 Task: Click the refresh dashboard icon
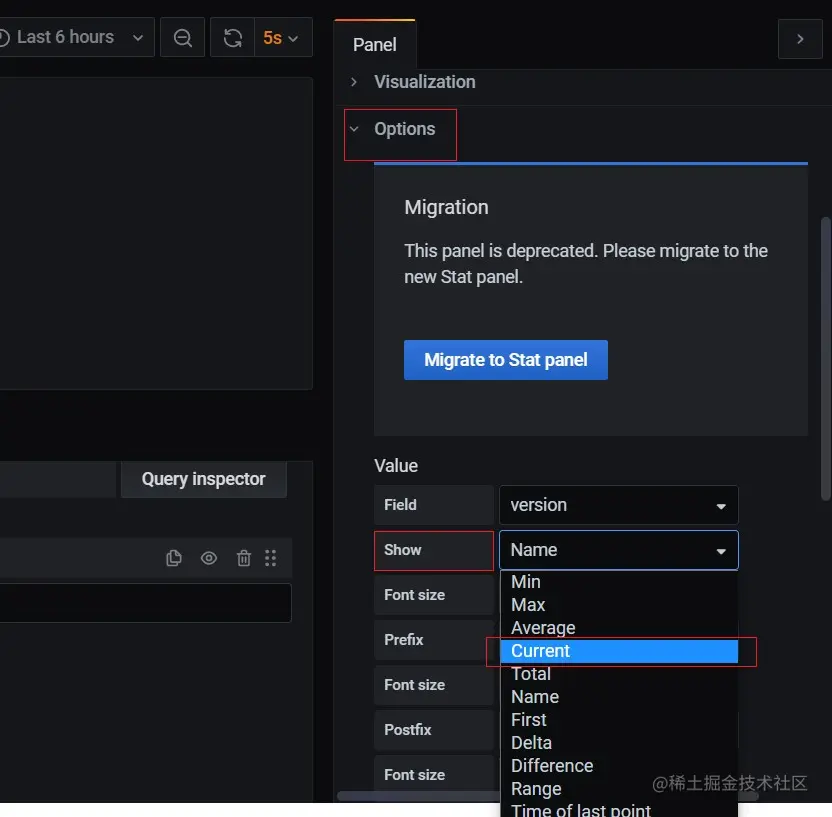tap(232, 38)
